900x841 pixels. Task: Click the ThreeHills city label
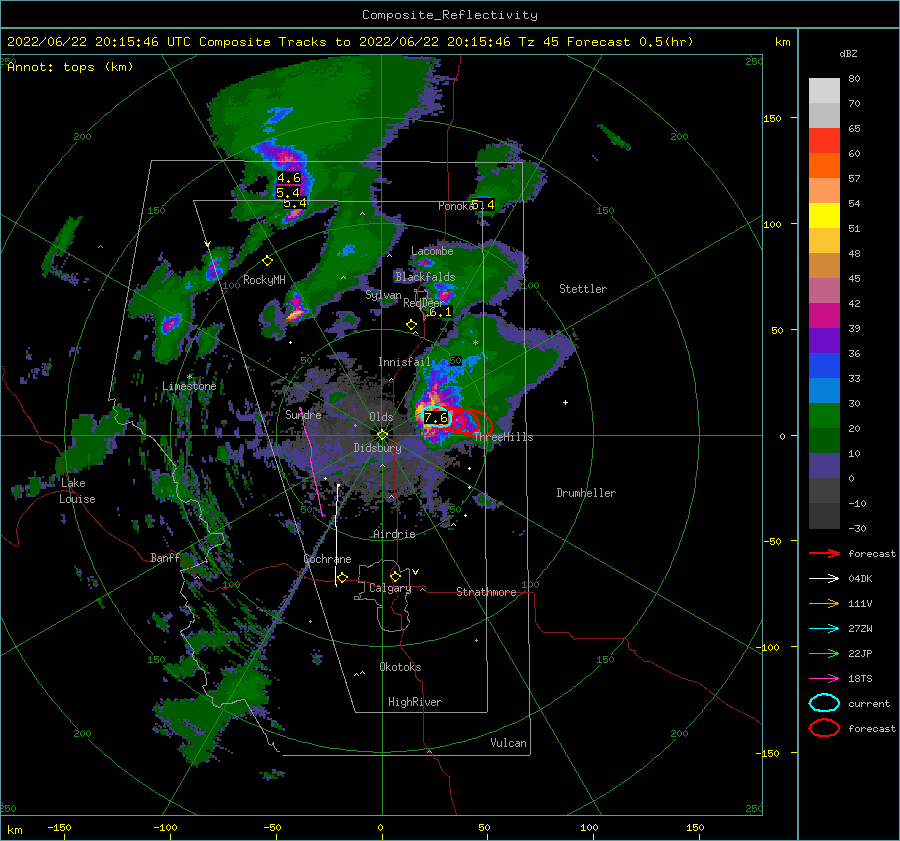(x=503, y=437)
